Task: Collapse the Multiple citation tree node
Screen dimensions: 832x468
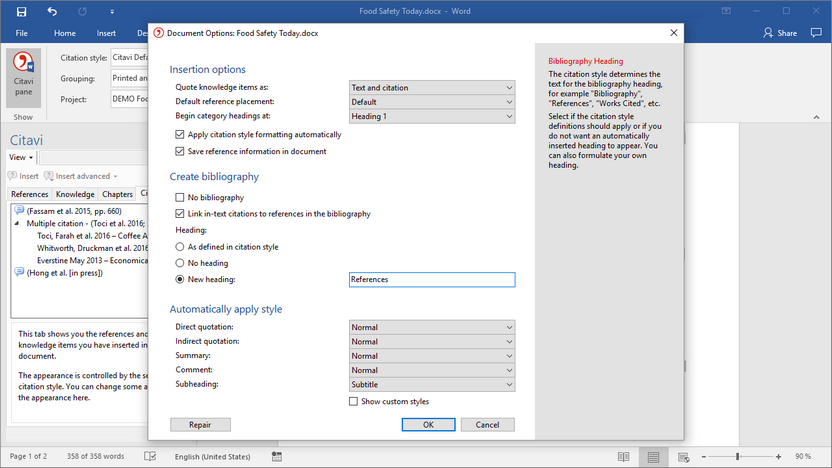Action: 17,223
